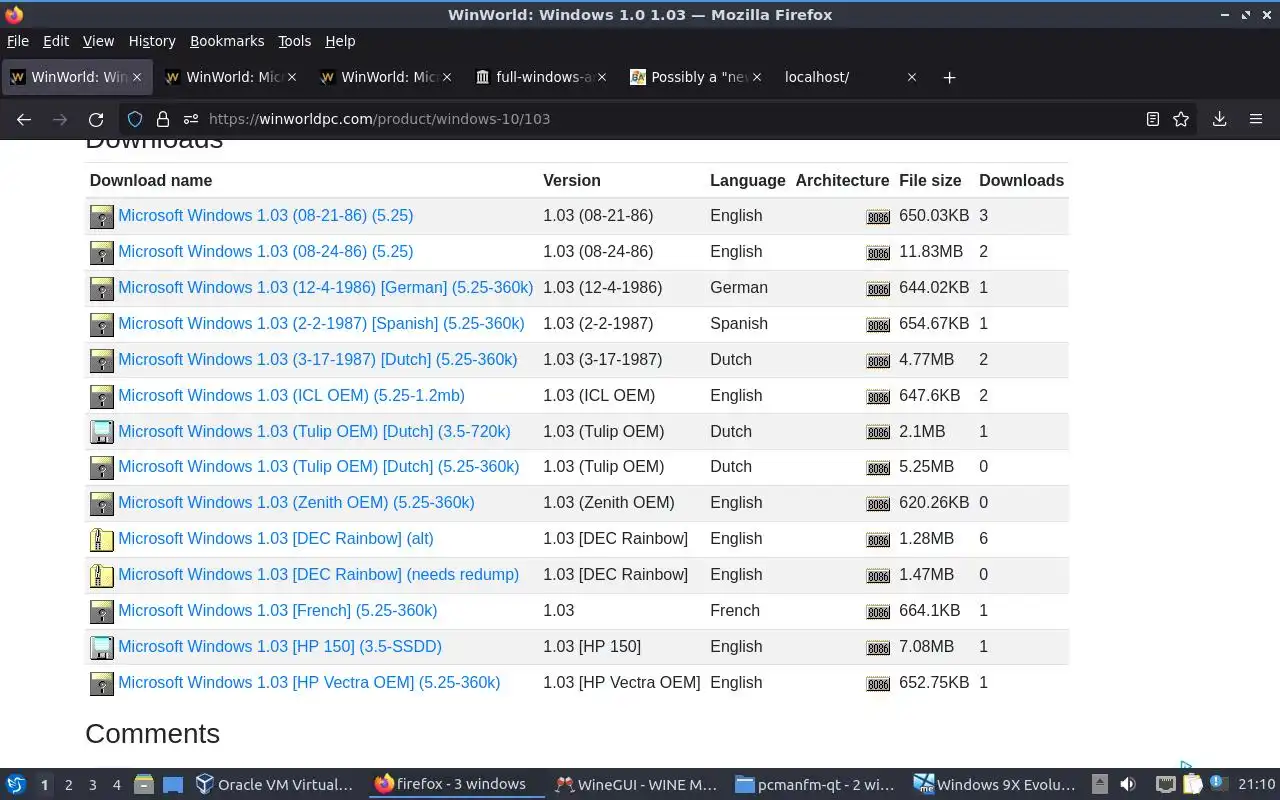The width and height of the screenshot is (1280, 800).
Task: Switch to workspace 4 in taskbar
Action: coord(116,785)
